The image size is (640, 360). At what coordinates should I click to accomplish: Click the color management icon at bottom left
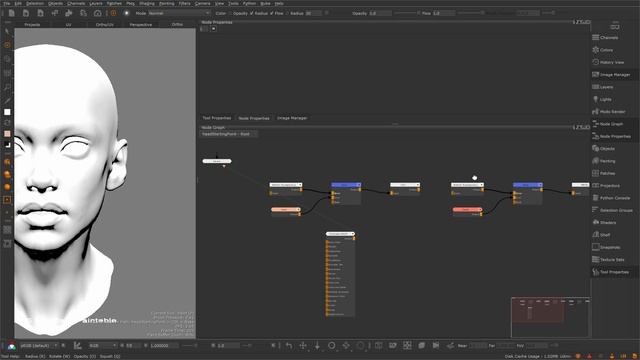pos(12,346)
